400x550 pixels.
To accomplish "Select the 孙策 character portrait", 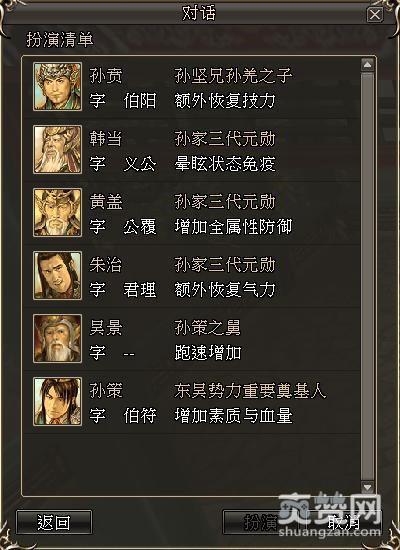I will pos(58,402).
